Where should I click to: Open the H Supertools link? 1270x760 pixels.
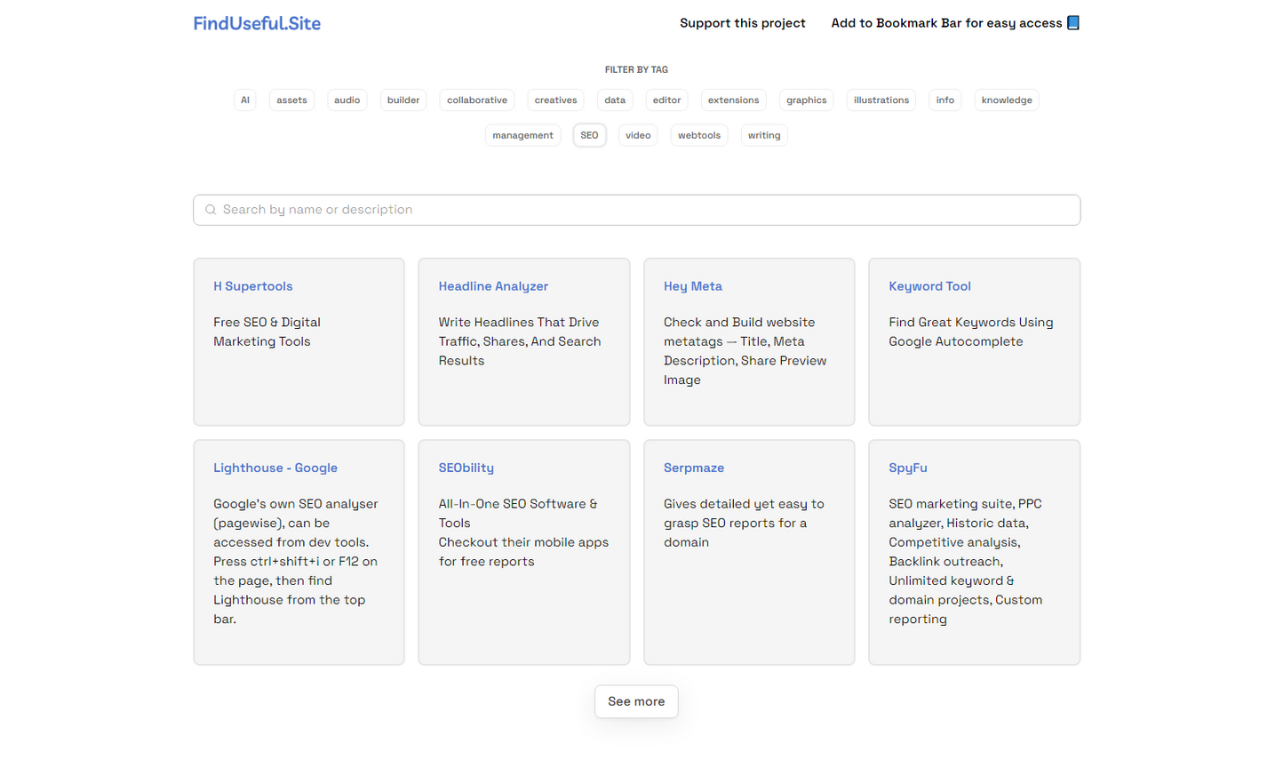[253, 286]
